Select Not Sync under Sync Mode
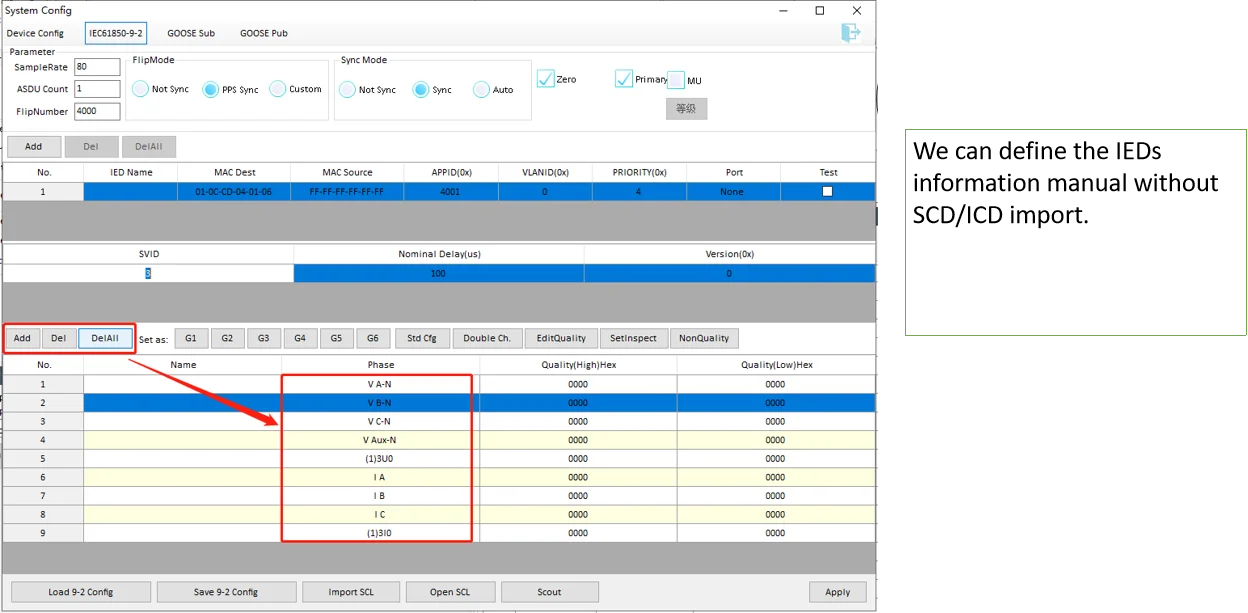This screenshot has width=1248, height=613. pos(367,89)
